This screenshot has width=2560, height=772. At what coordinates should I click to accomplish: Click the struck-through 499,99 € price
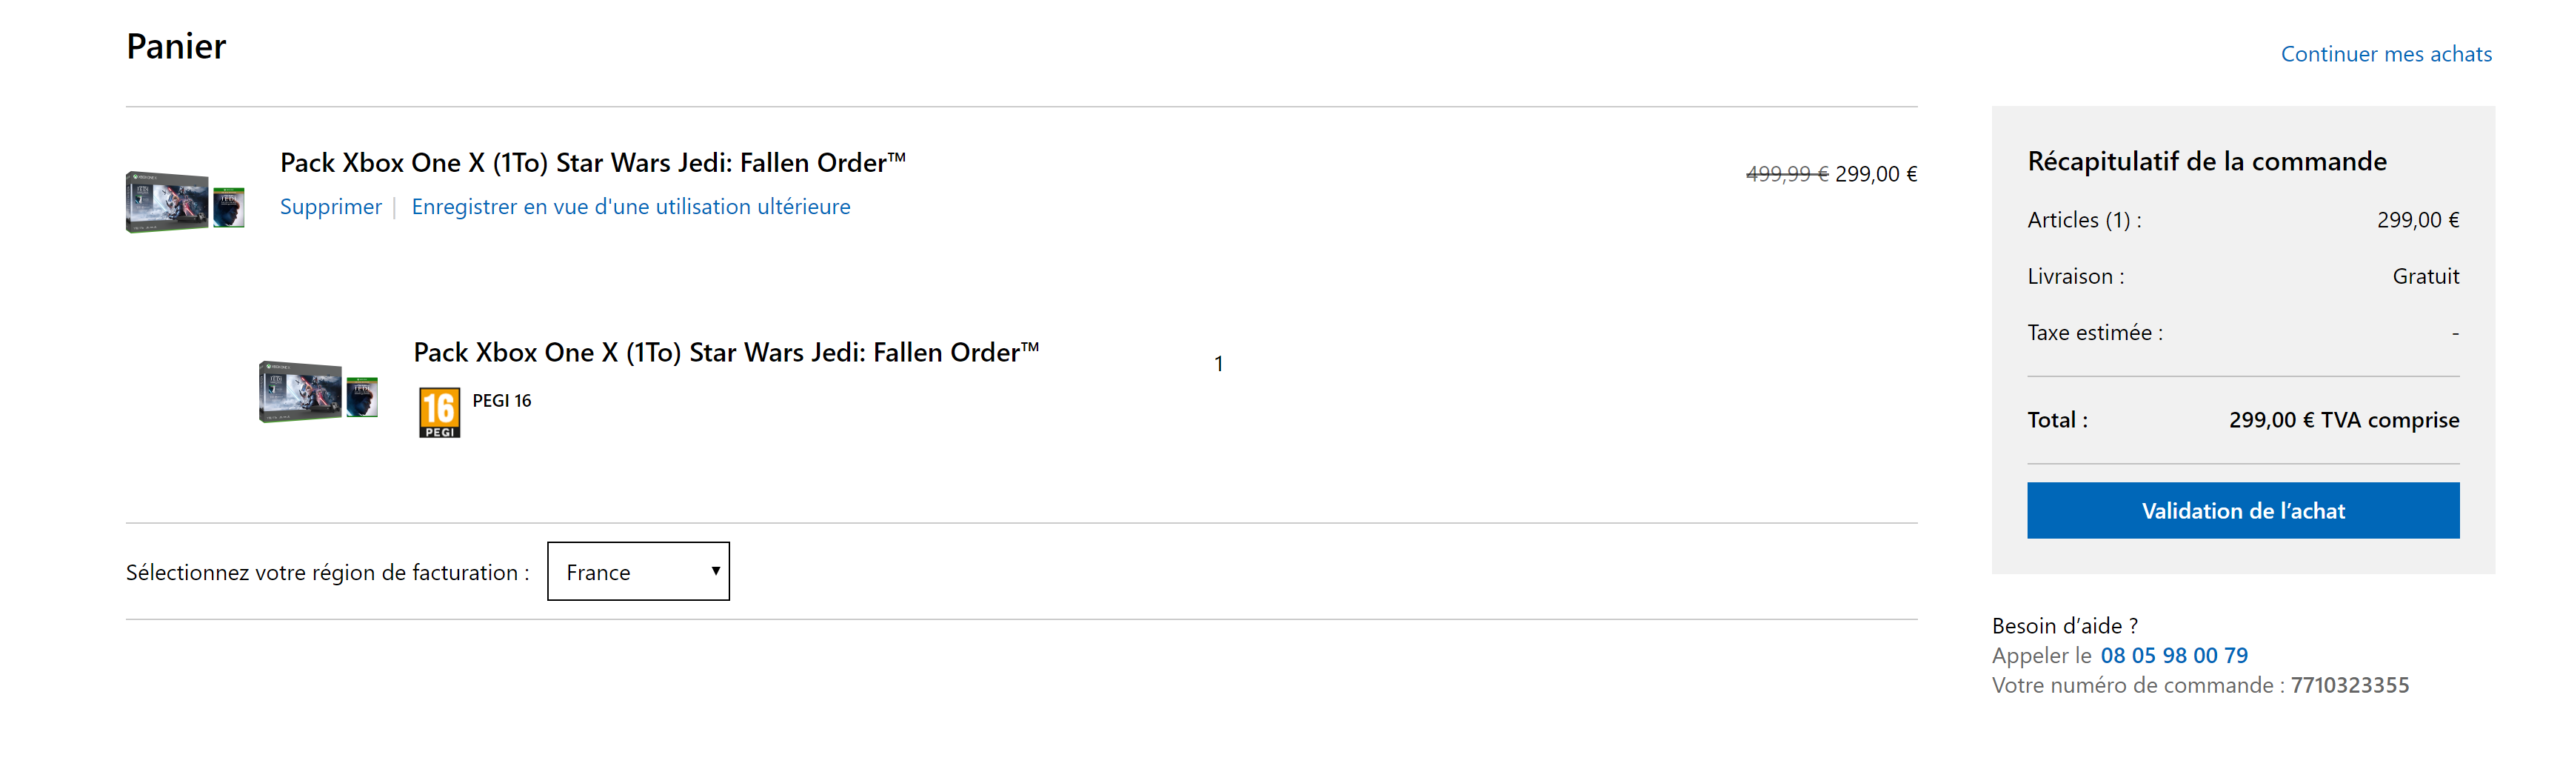click(1786, 174)
